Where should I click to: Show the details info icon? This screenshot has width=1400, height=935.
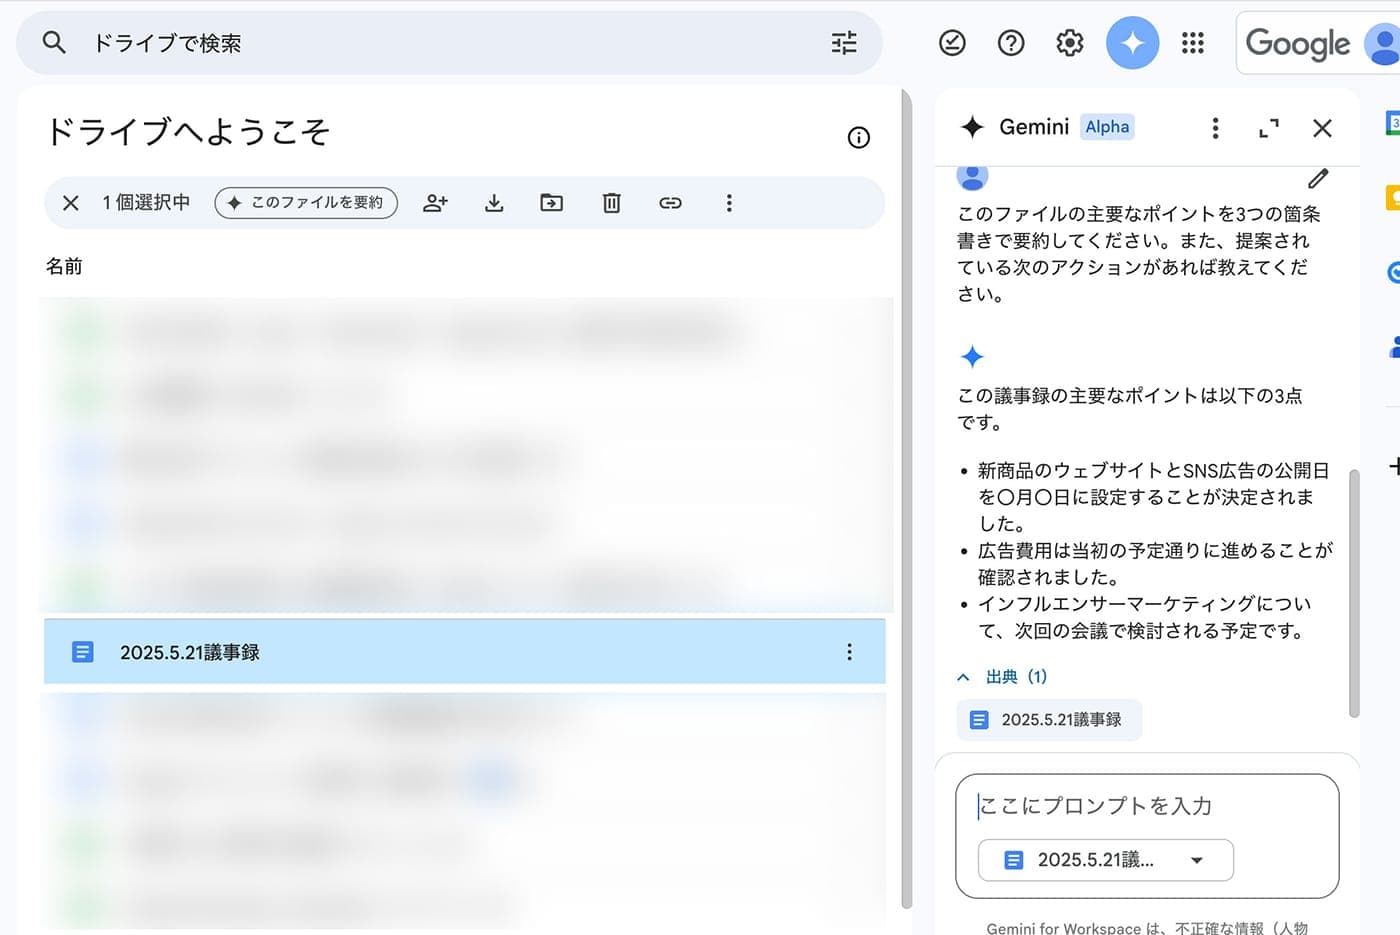tap(858, 138)
